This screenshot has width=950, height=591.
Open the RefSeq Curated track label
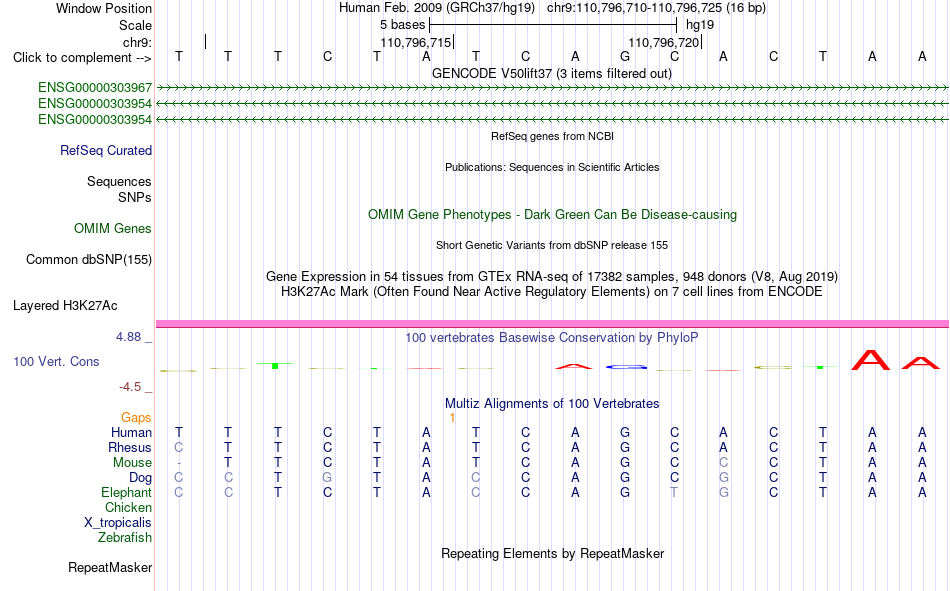105,150
